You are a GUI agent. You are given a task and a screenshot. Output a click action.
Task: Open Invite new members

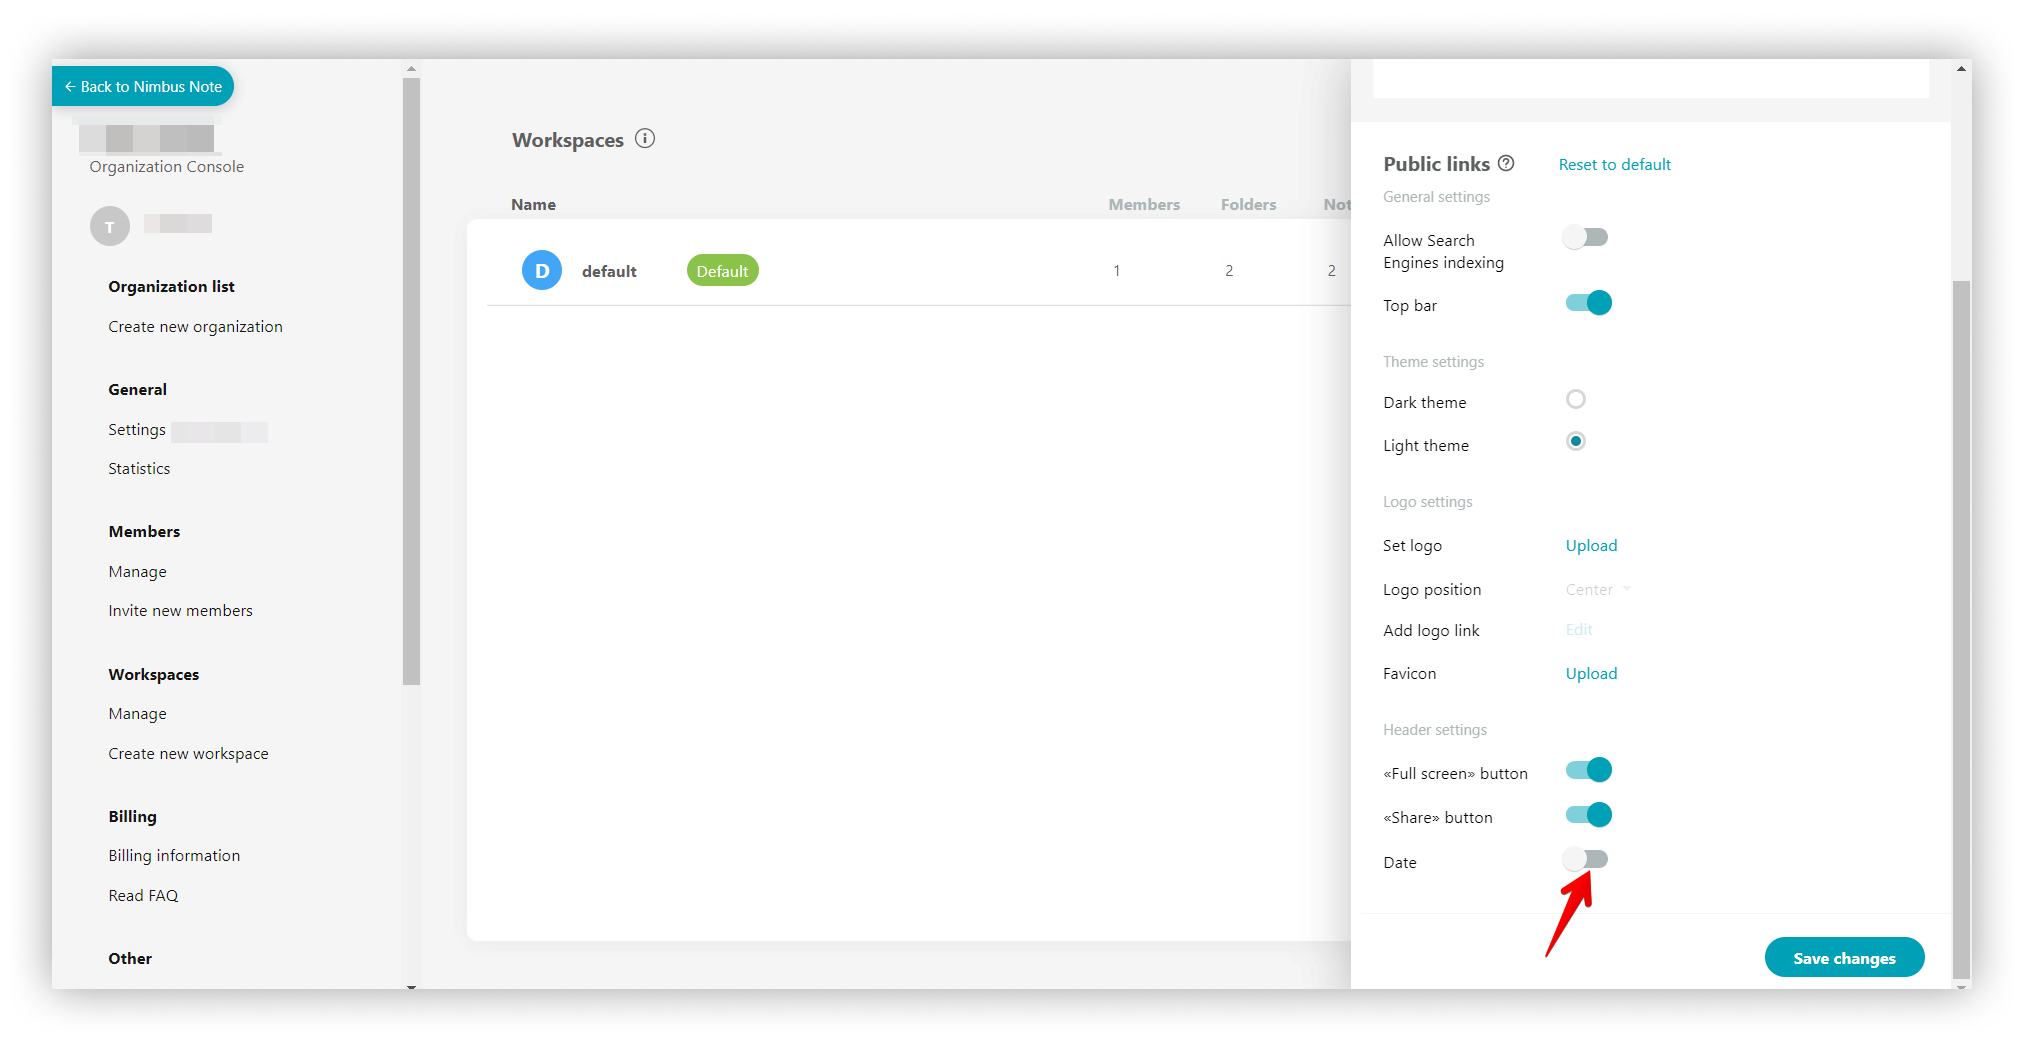[x=180, y=611]
